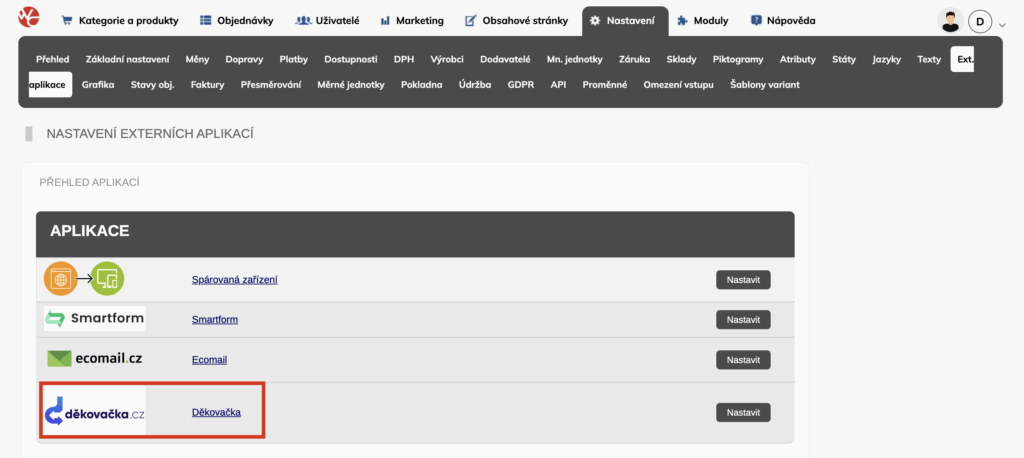Open Dodavatelé settings
Image resolution: width=1024 pixels, height=458 pixels.
tap(505, 59)
